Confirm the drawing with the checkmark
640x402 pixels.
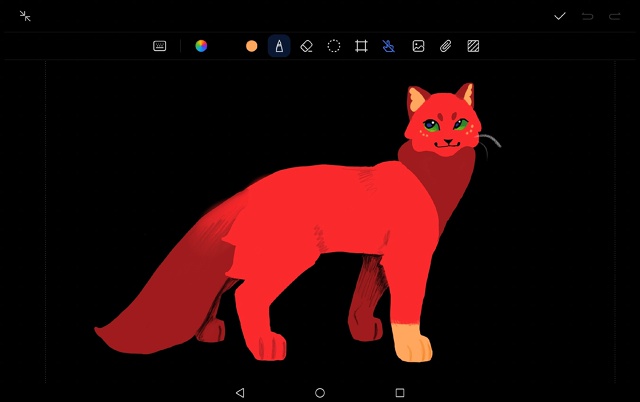pyautogui.click(x=560, y=16)
